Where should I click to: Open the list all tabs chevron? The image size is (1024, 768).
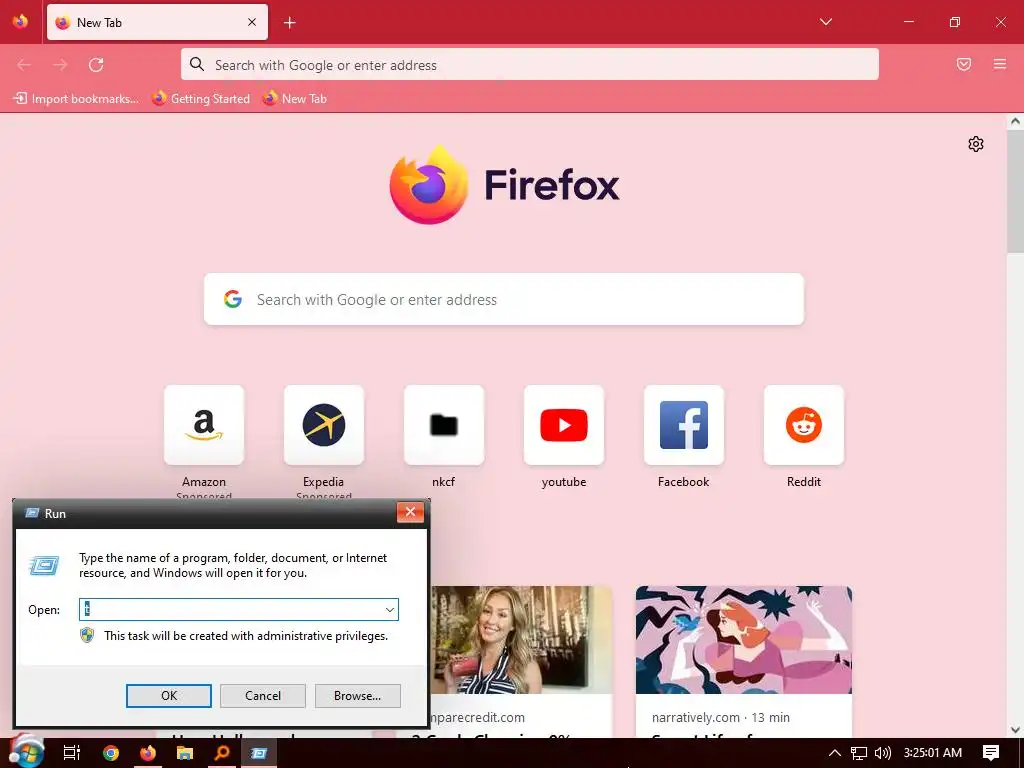(825, 22)
